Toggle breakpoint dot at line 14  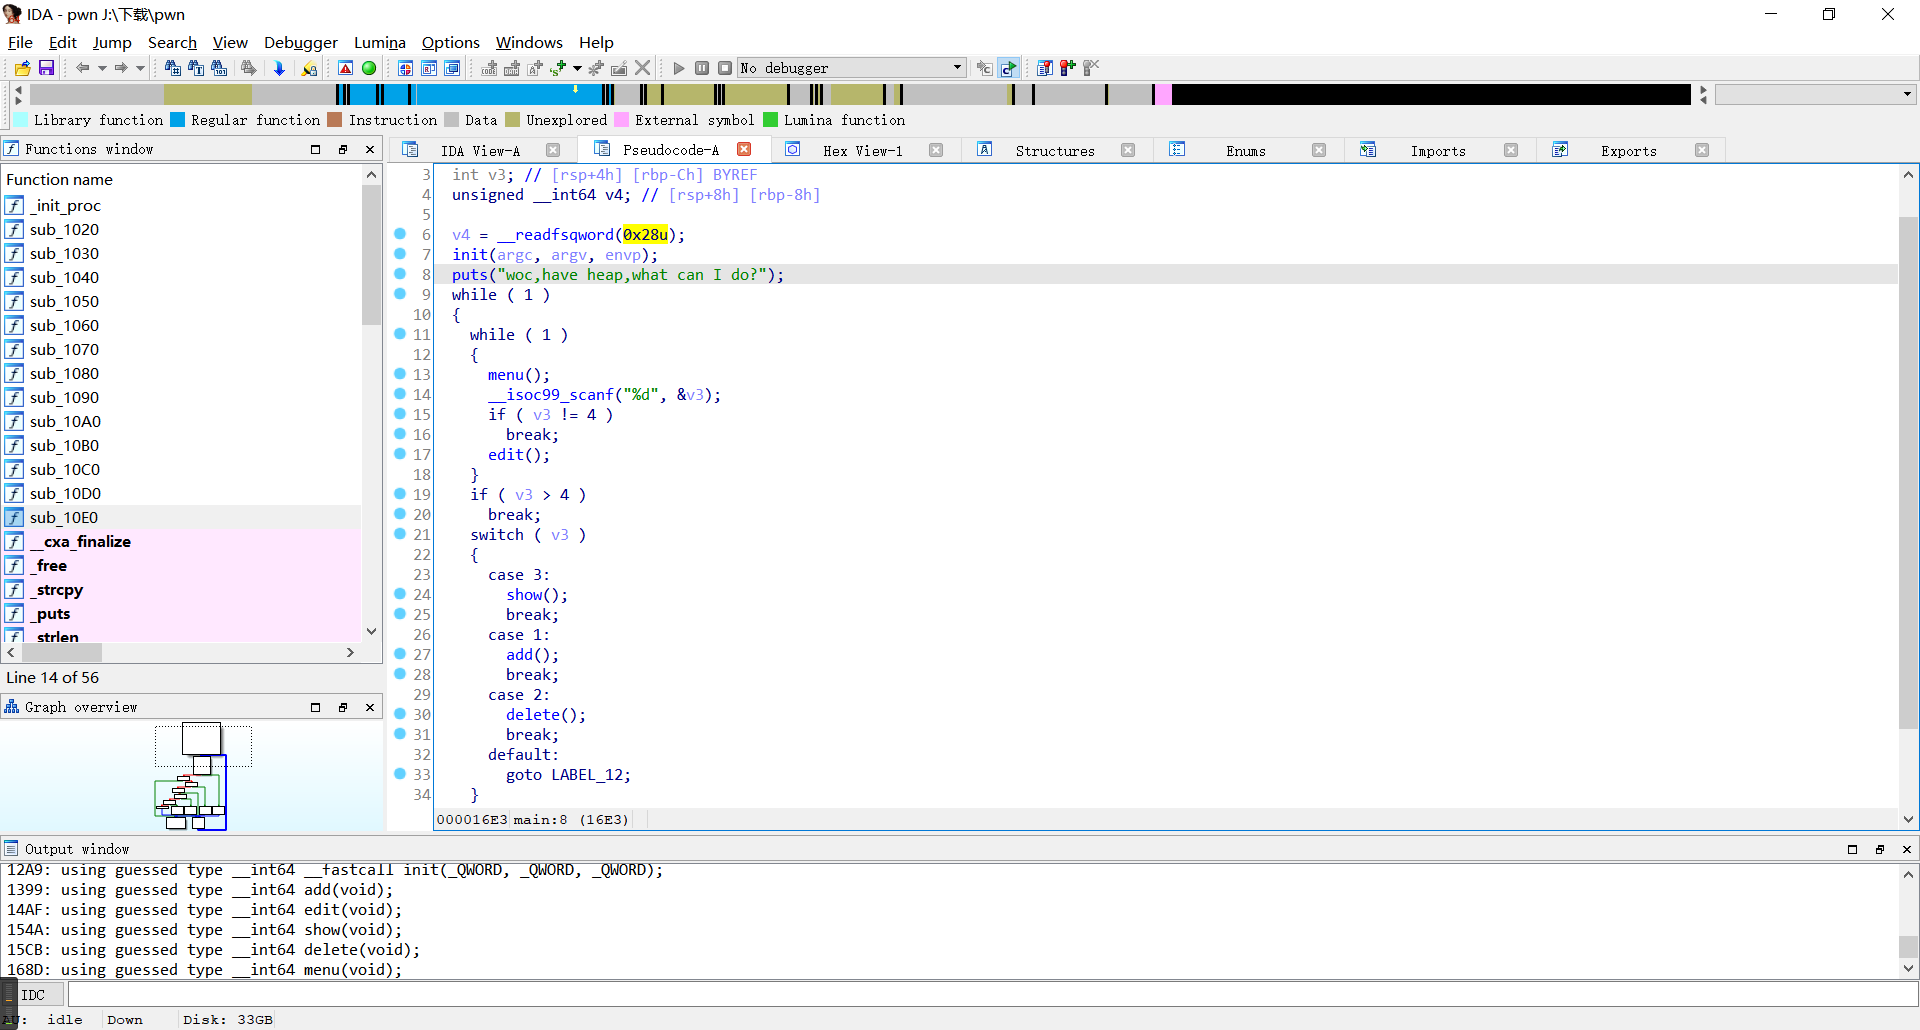[400, 394]
